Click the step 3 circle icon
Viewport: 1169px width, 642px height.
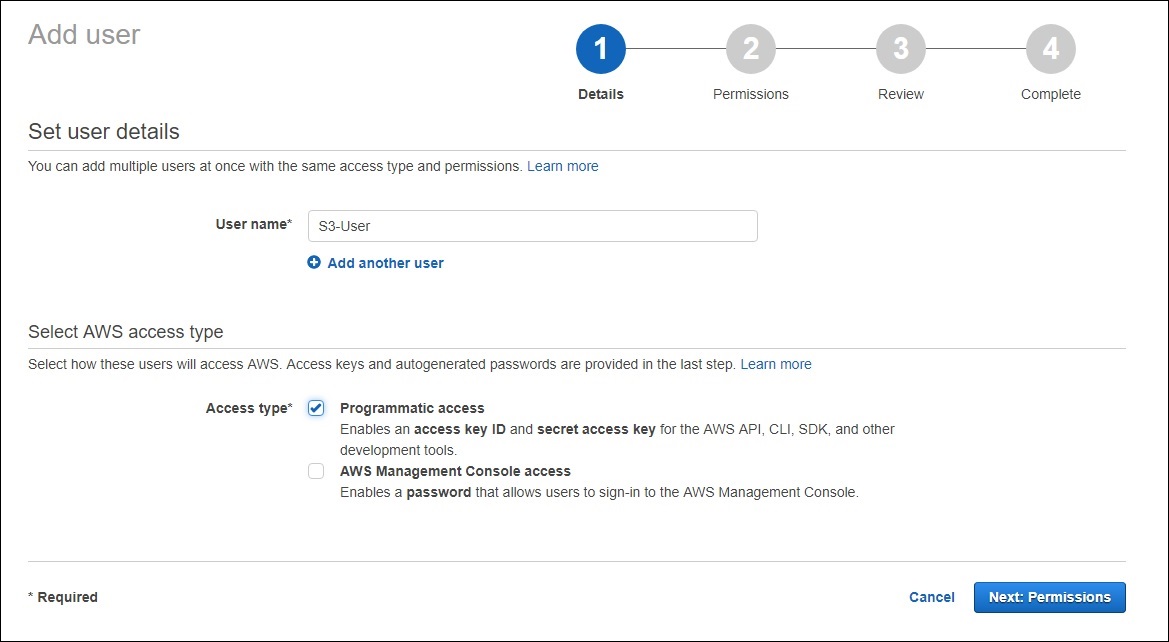click(901, 49)
